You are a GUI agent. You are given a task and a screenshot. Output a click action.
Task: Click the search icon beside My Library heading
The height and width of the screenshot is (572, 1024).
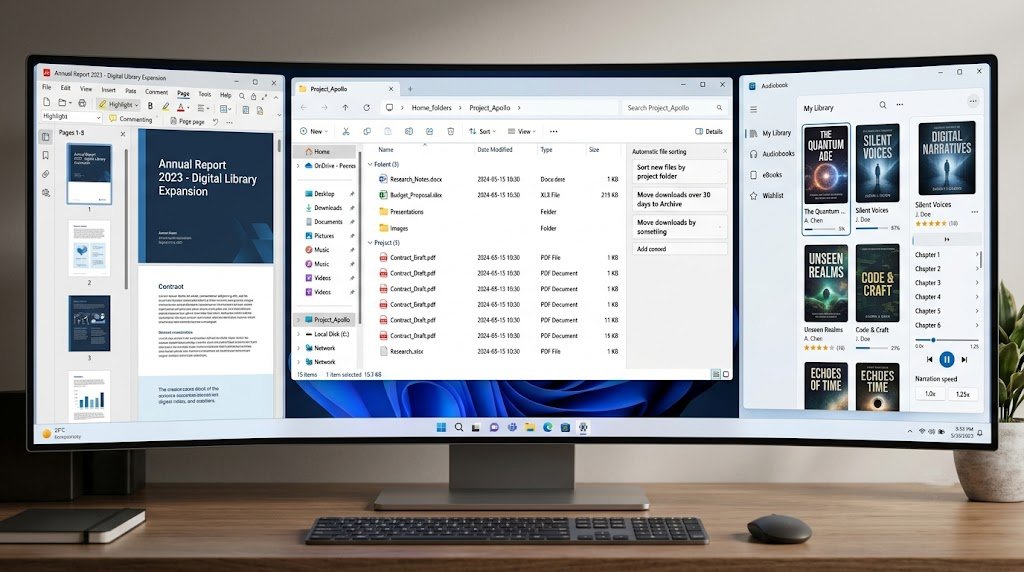coord(883,104)
